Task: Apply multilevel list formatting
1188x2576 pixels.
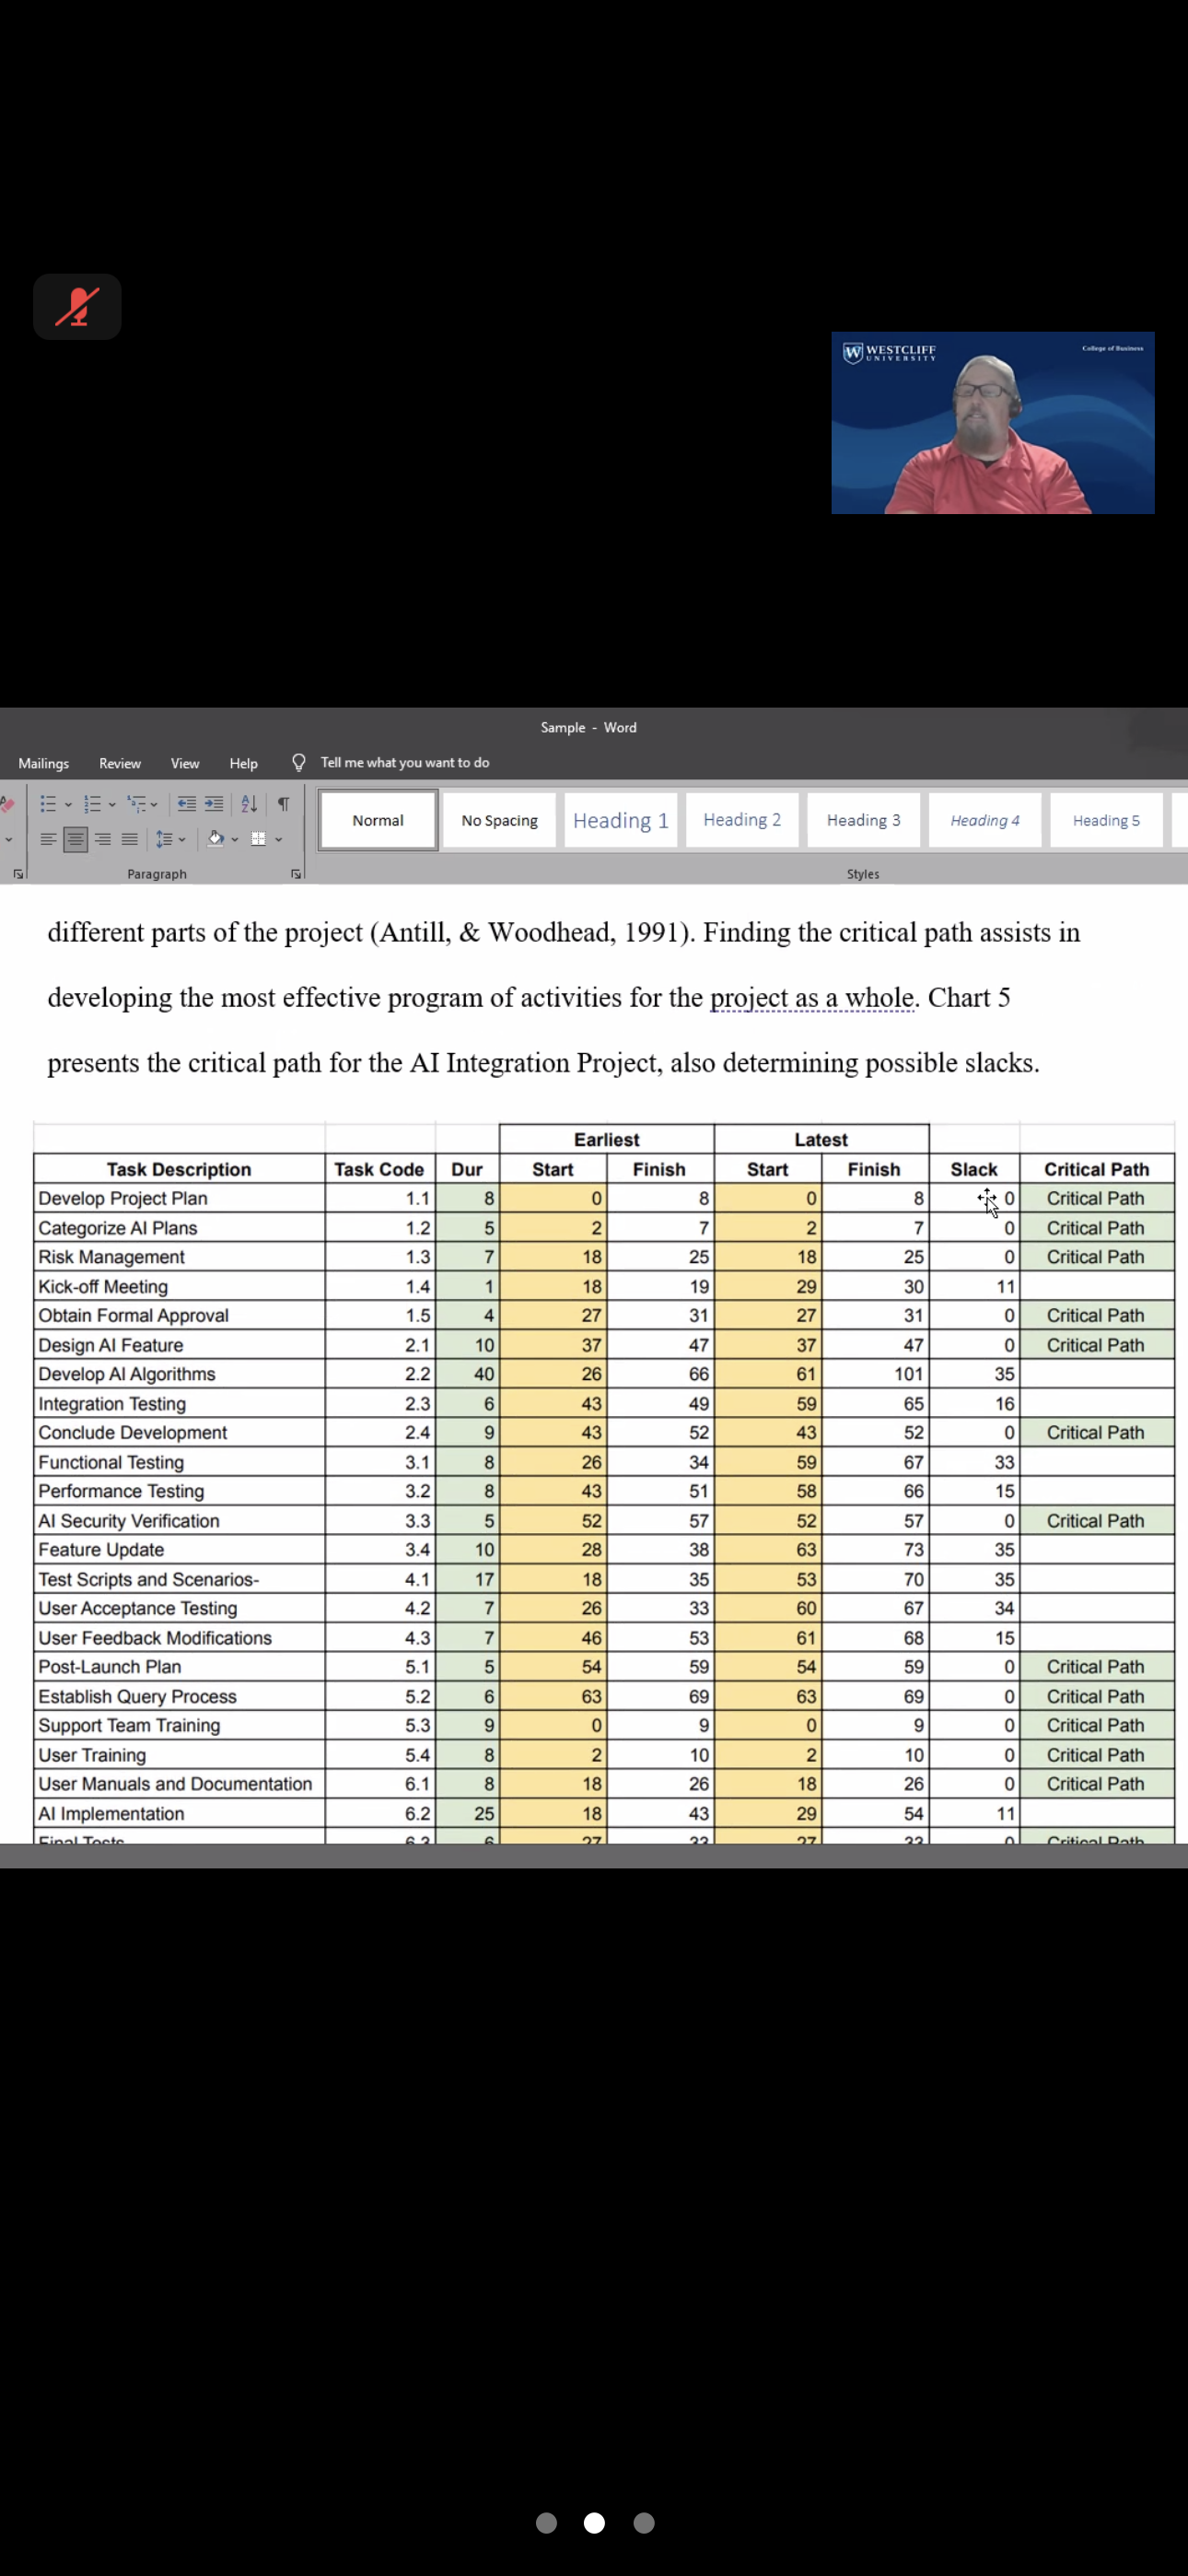Action: (x=137, y=804)
